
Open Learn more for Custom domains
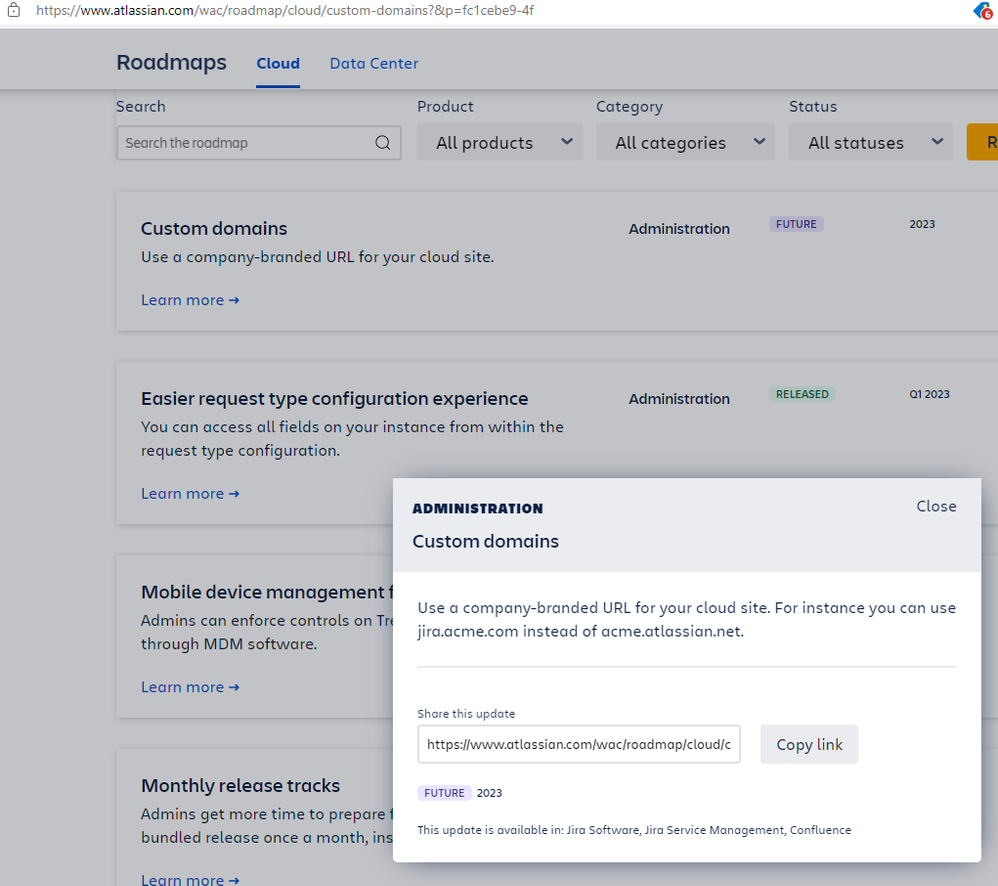(190, 300)
